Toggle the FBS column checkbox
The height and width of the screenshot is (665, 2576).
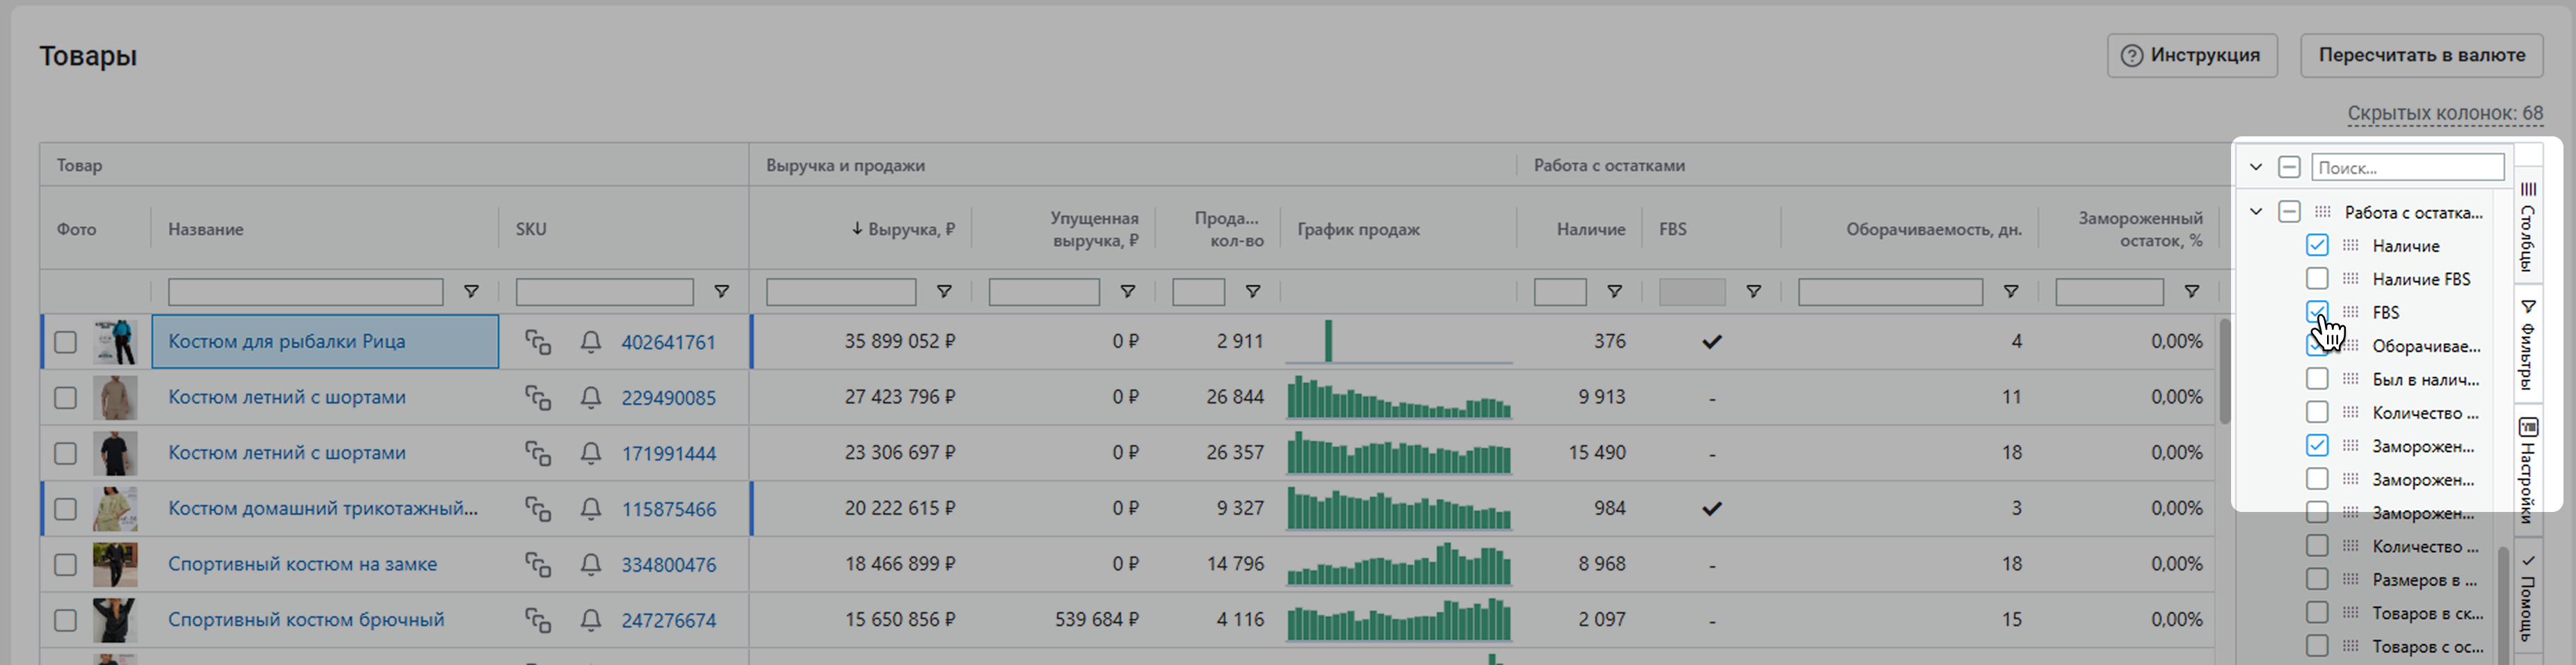(2317, 312)
